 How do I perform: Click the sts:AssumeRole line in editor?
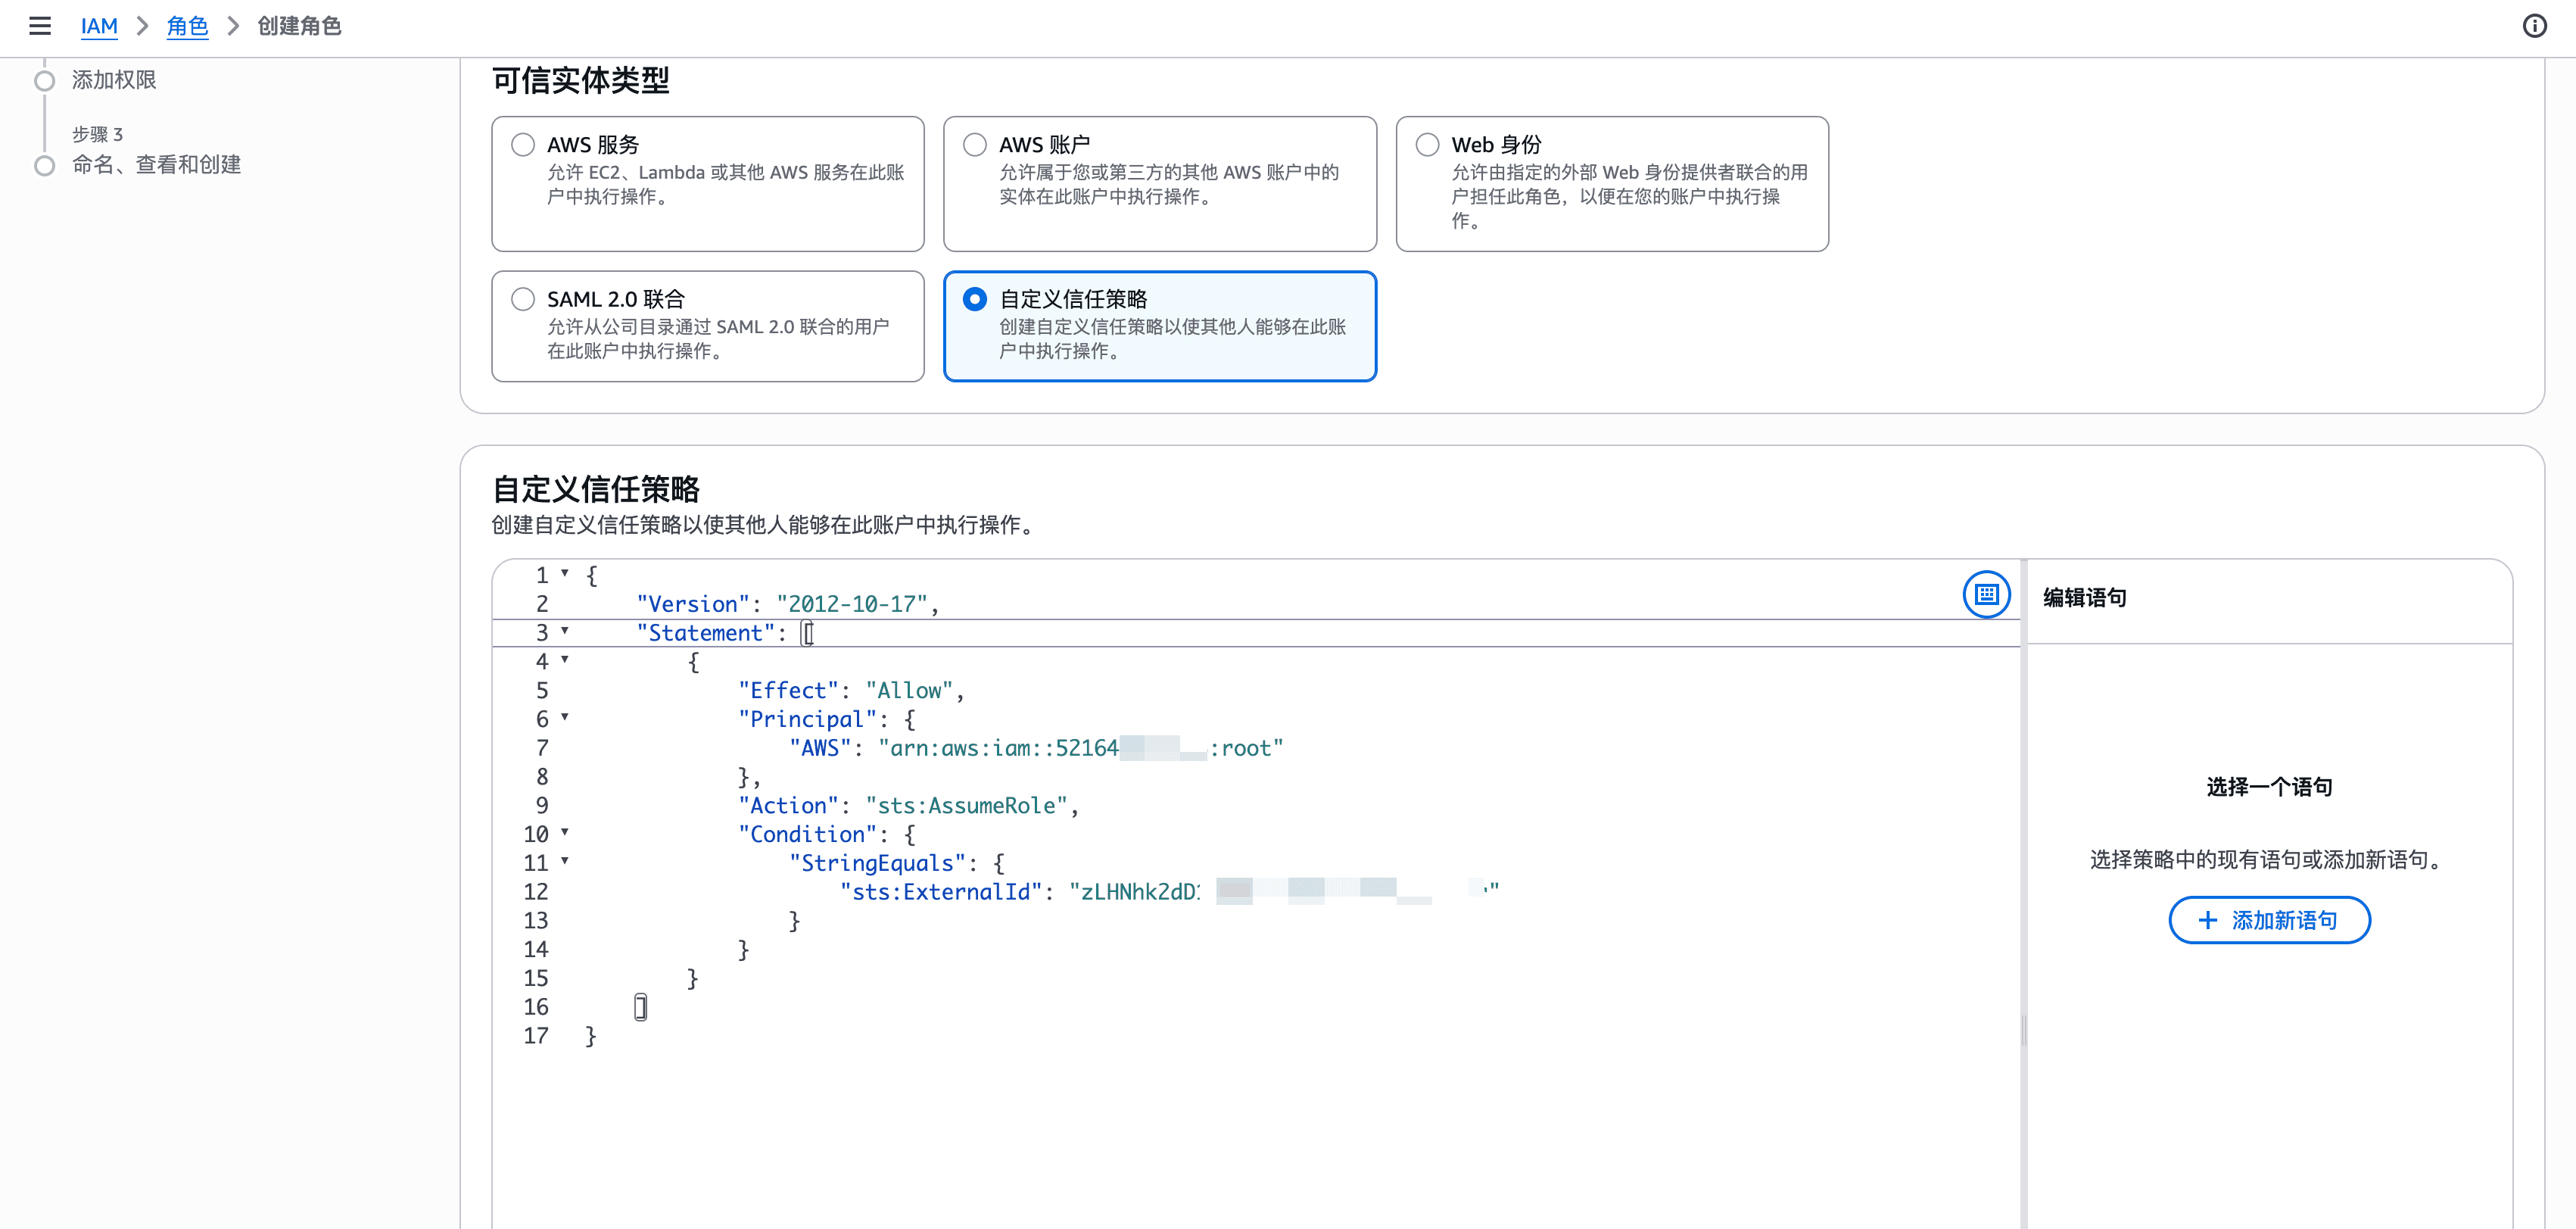pyautogui.click(x=965, y=806)
